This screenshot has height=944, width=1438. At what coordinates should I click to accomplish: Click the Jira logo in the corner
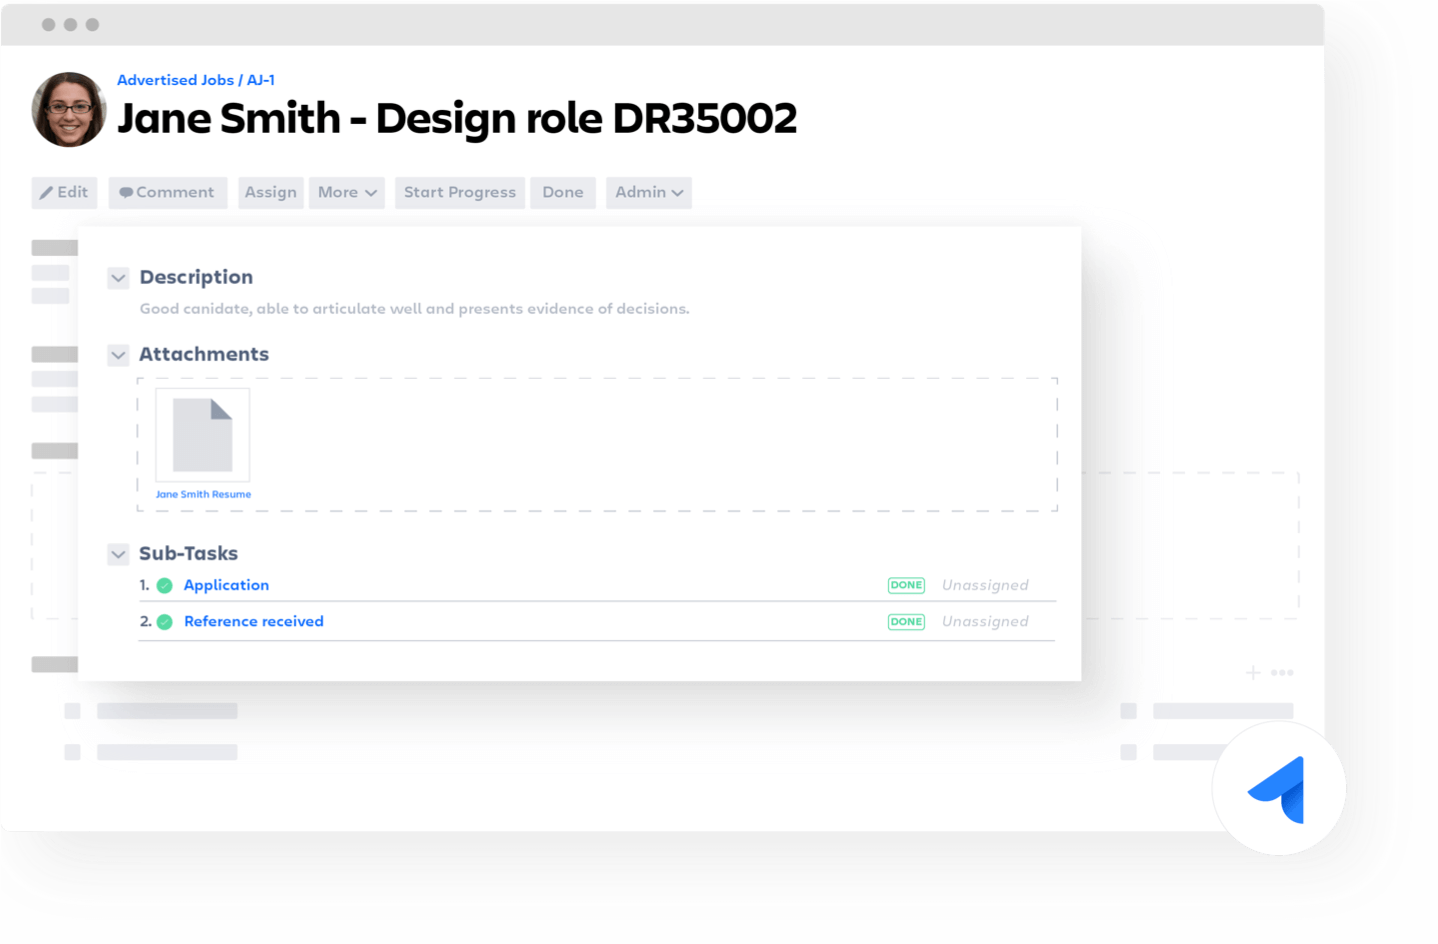pos(1278,788)
